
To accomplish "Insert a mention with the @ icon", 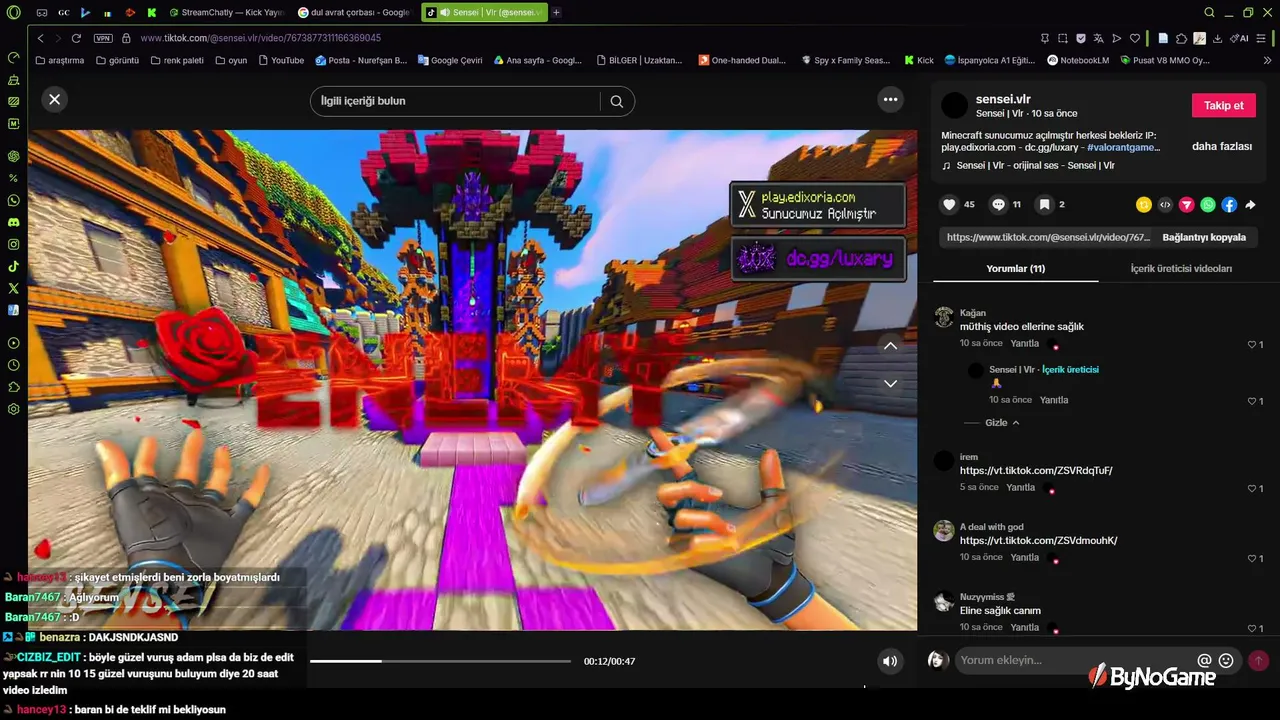I will (x=1204, y=660).
